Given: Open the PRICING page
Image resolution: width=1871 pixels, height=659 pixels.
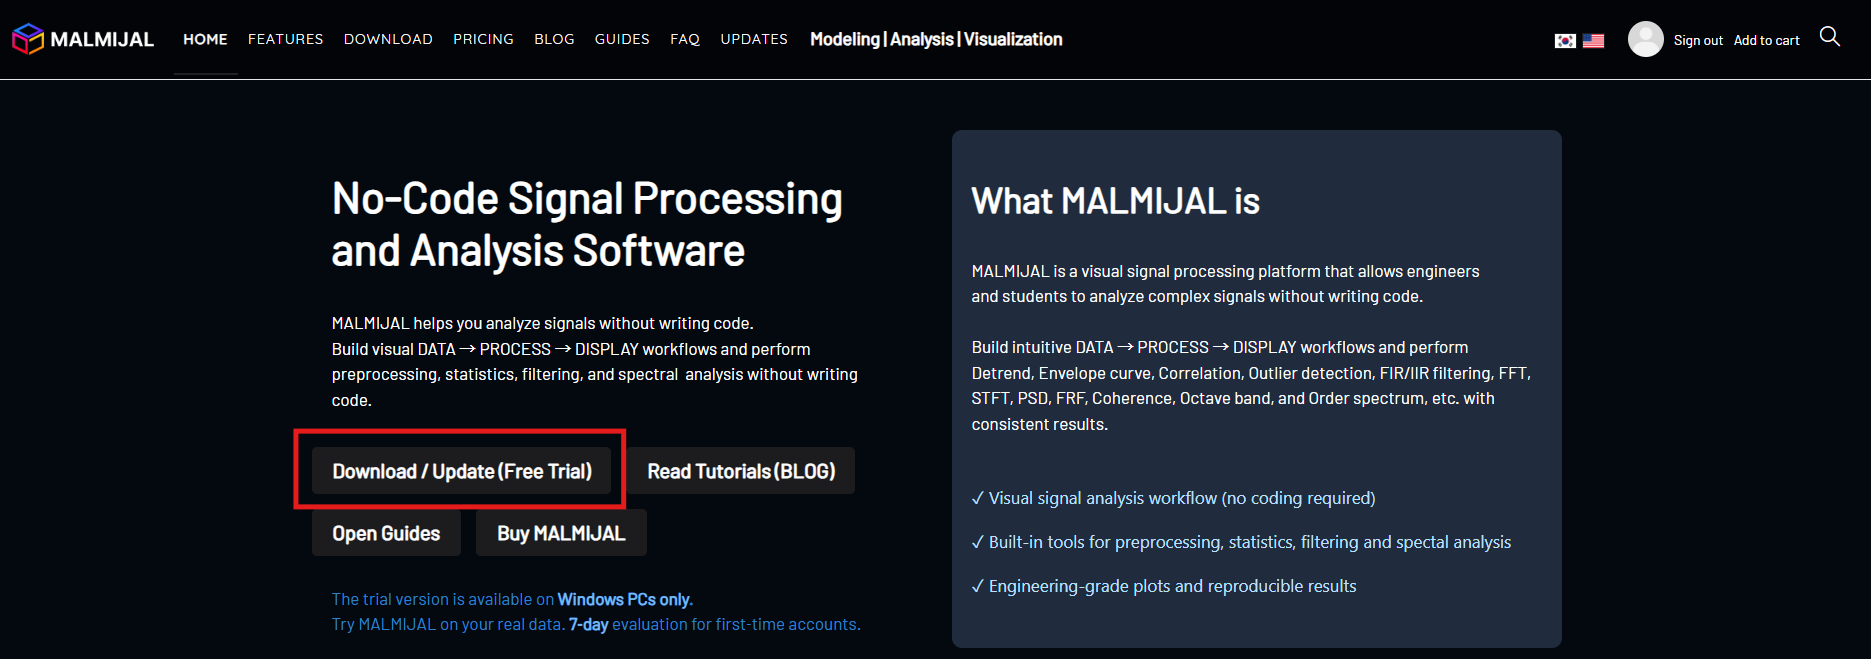Looking at the screenshot, I should point(483,39).
